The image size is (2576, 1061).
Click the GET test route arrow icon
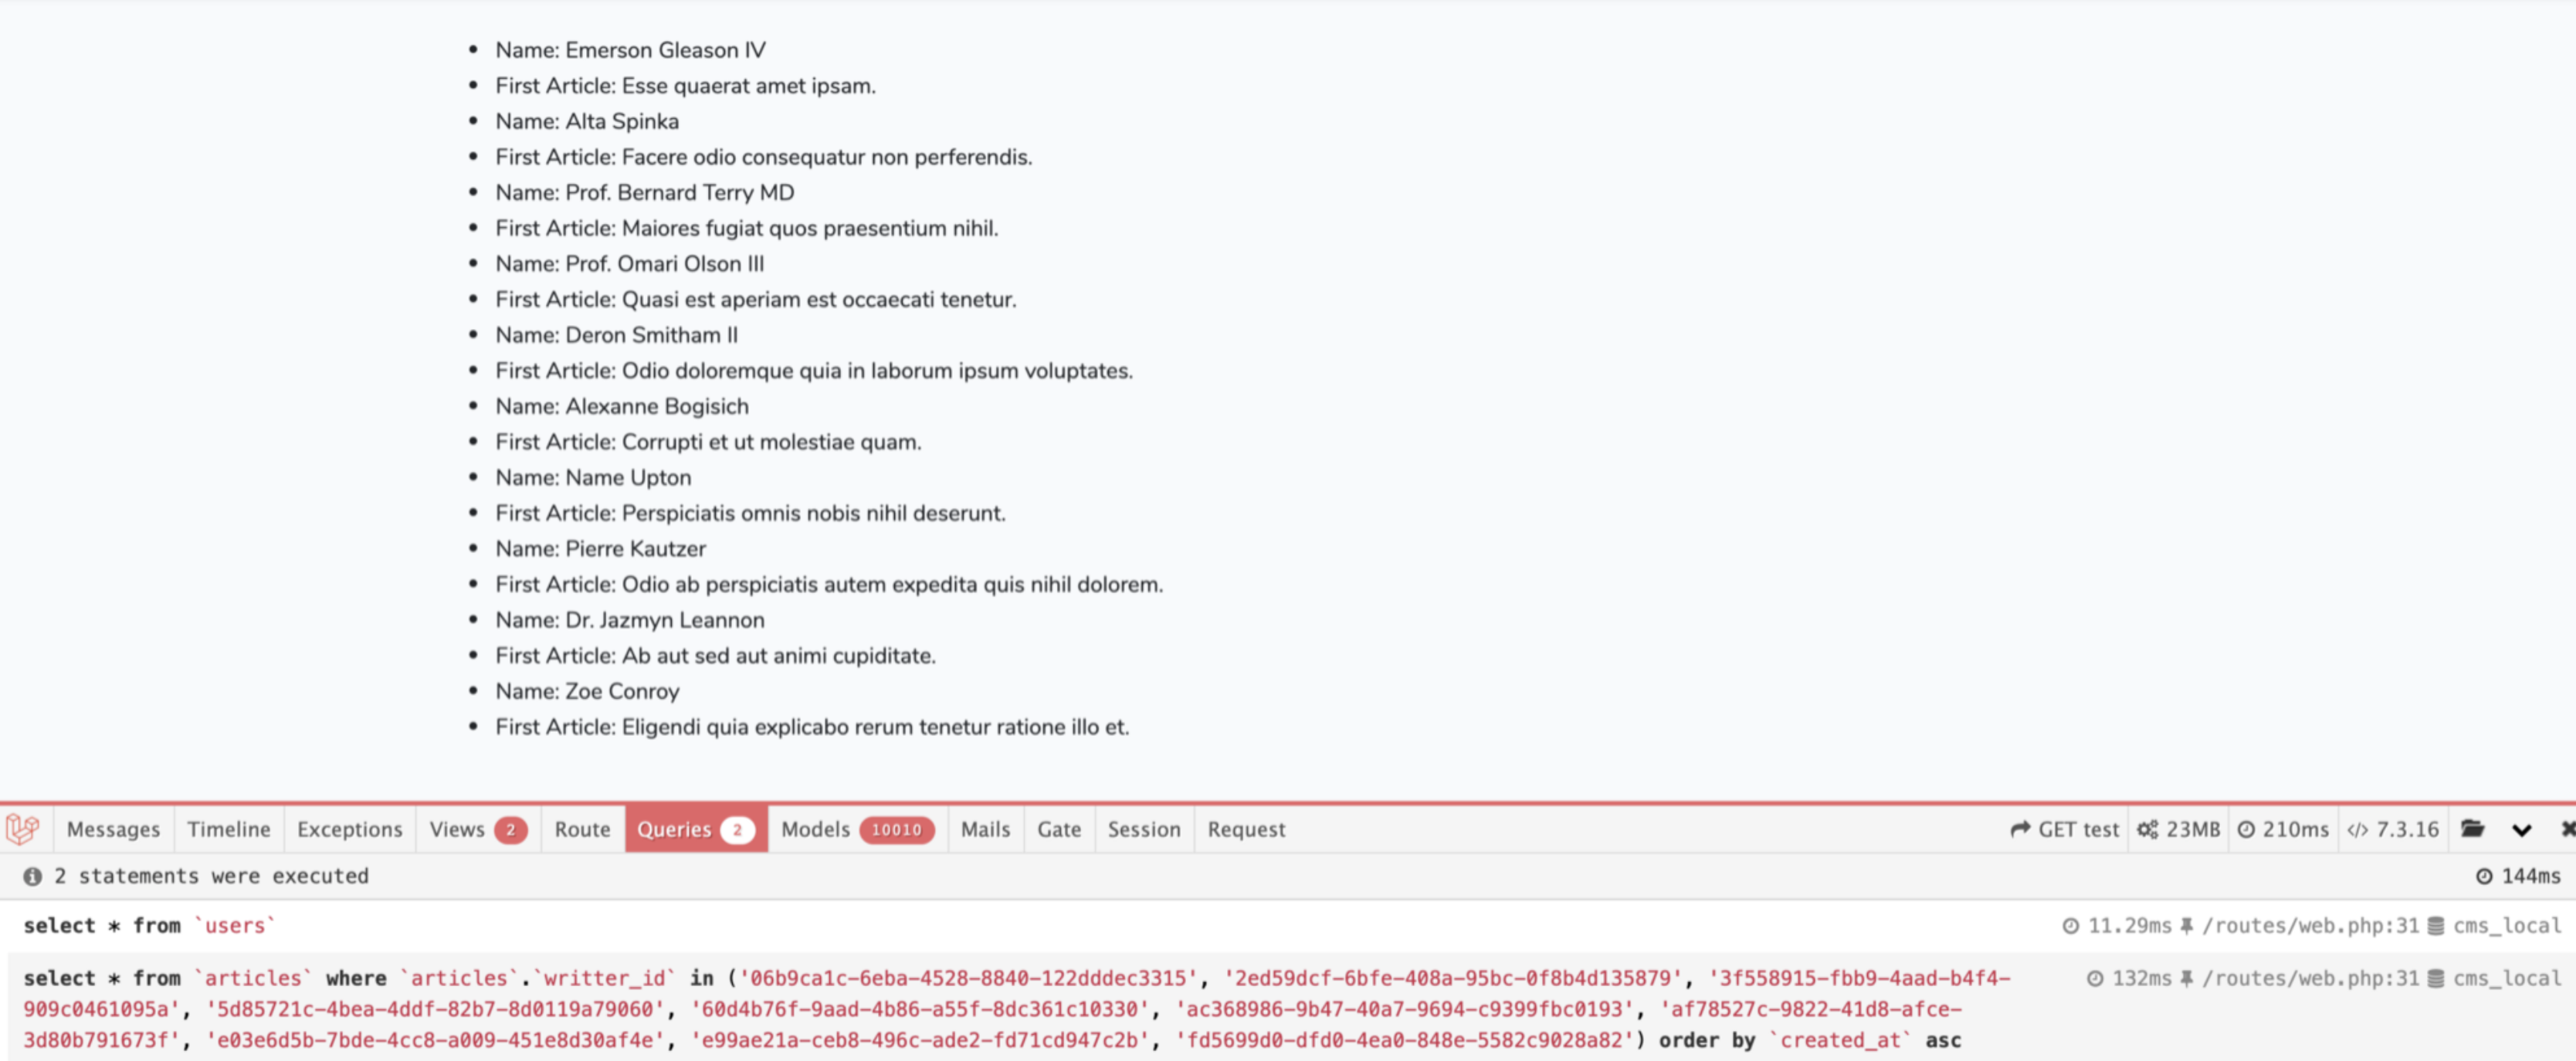click(x=2020, y=829)
